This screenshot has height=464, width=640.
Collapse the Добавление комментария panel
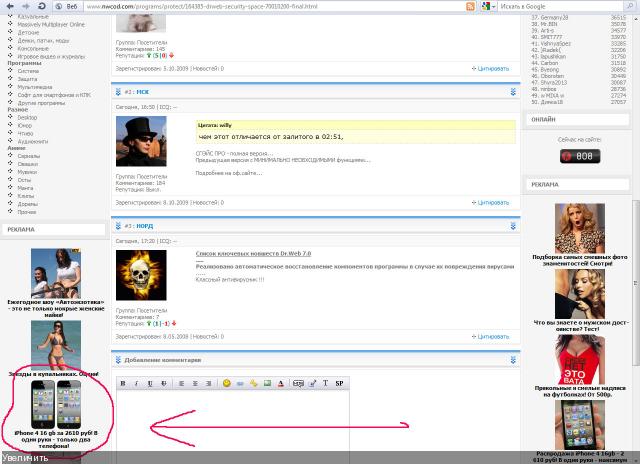(512, 360)
